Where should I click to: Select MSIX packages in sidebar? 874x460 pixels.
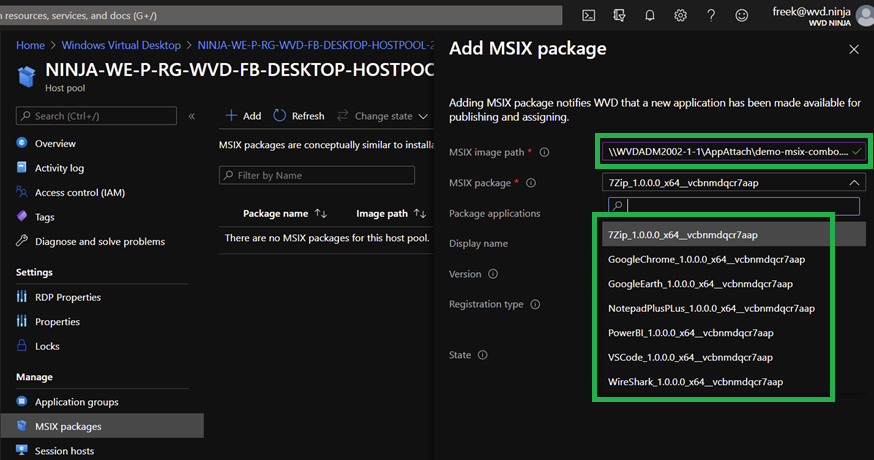pos(103,426)
